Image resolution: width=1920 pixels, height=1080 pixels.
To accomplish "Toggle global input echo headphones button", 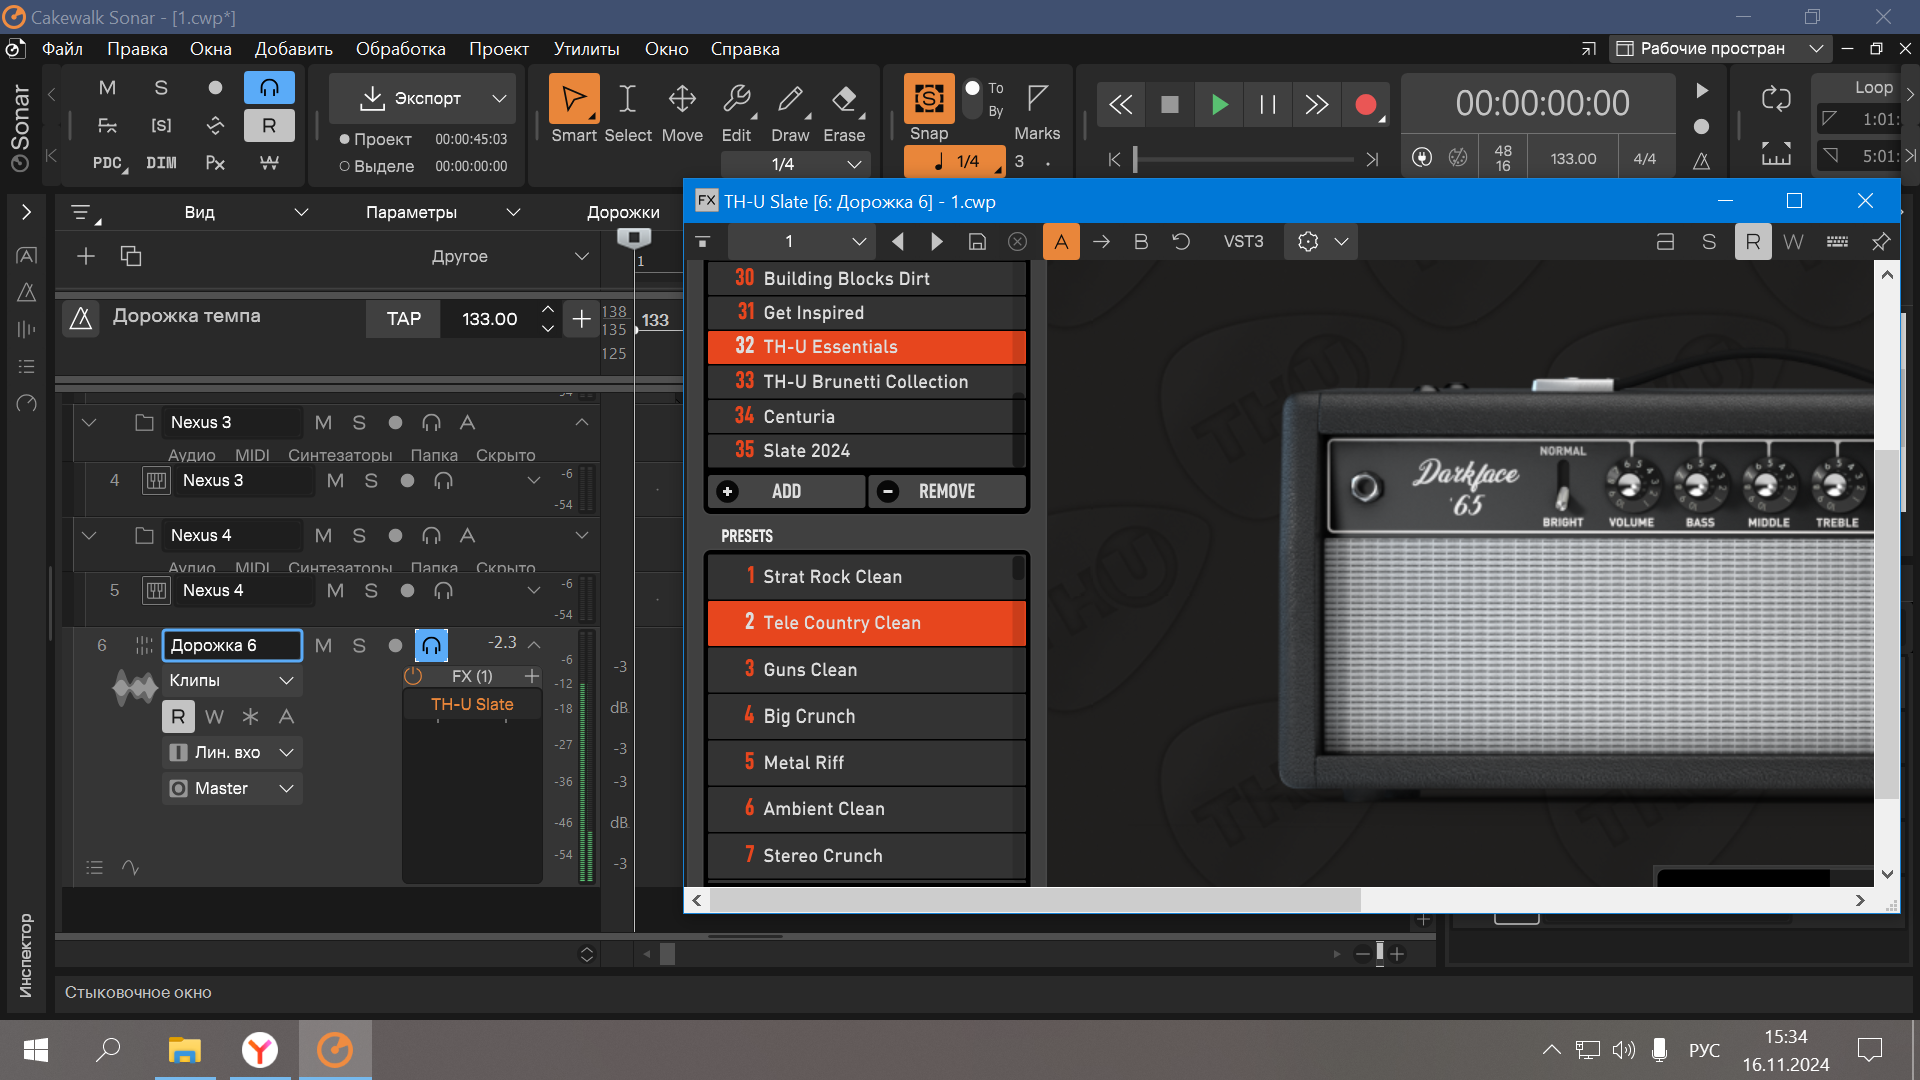I will coord(269,88).
